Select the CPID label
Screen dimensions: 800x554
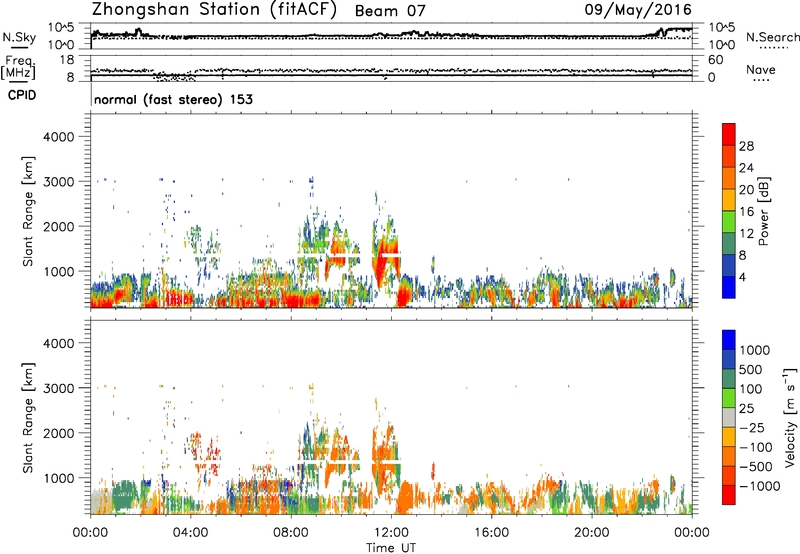22,95
